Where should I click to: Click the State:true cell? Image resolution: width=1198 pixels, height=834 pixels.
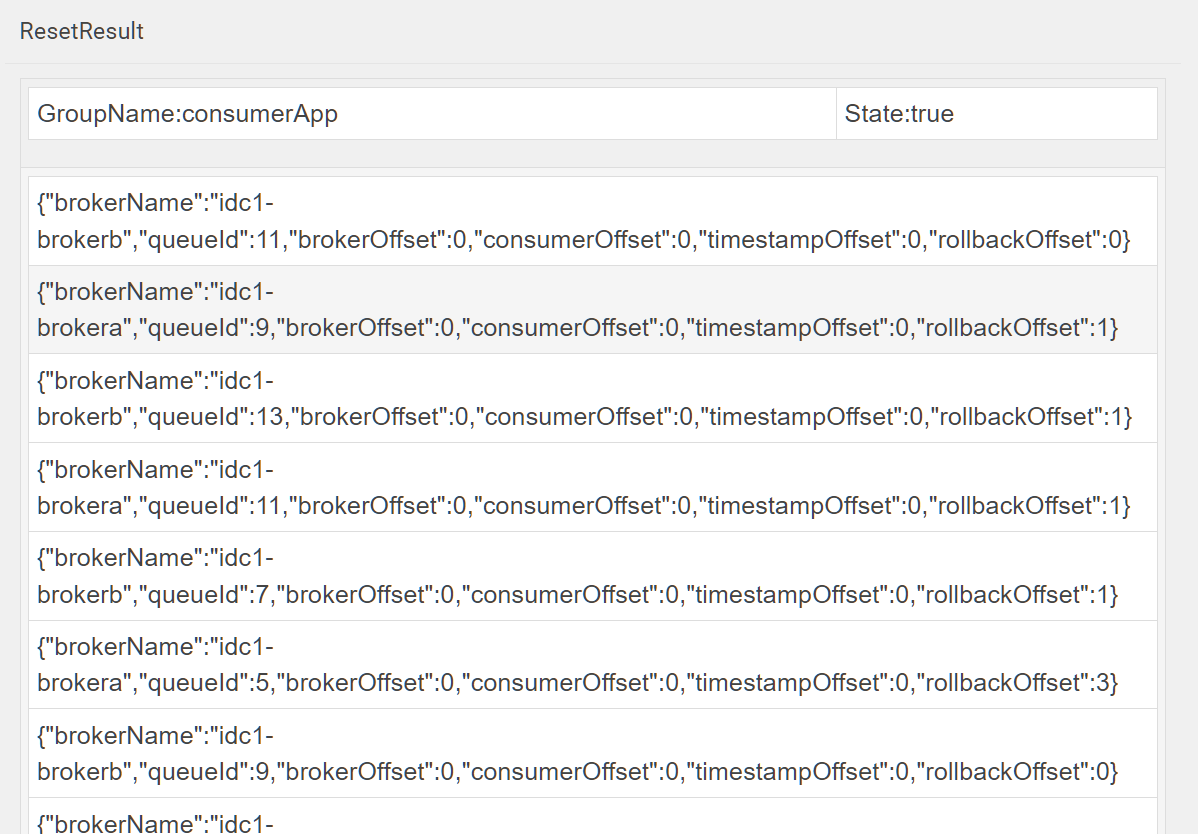[996, 114]
